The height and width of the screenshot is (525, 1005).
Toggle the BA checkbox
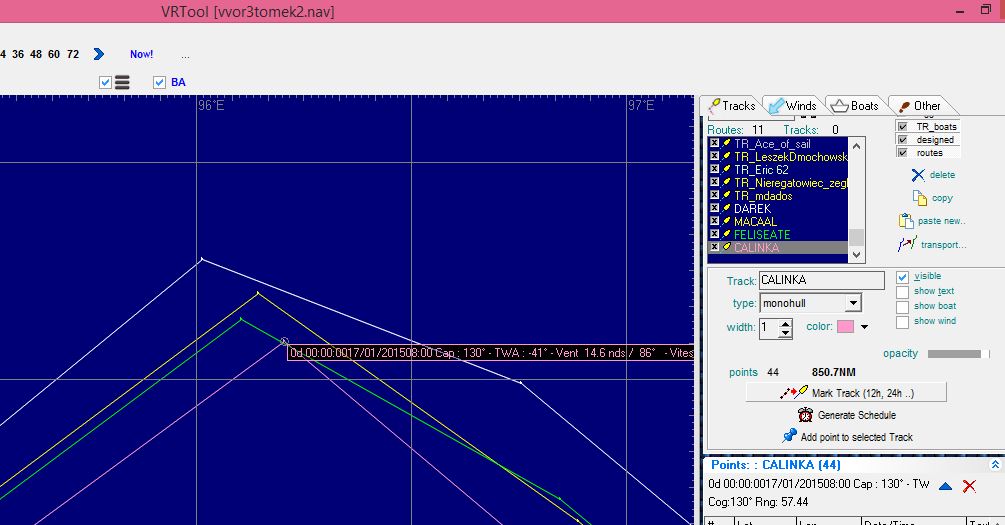(160, 82)
